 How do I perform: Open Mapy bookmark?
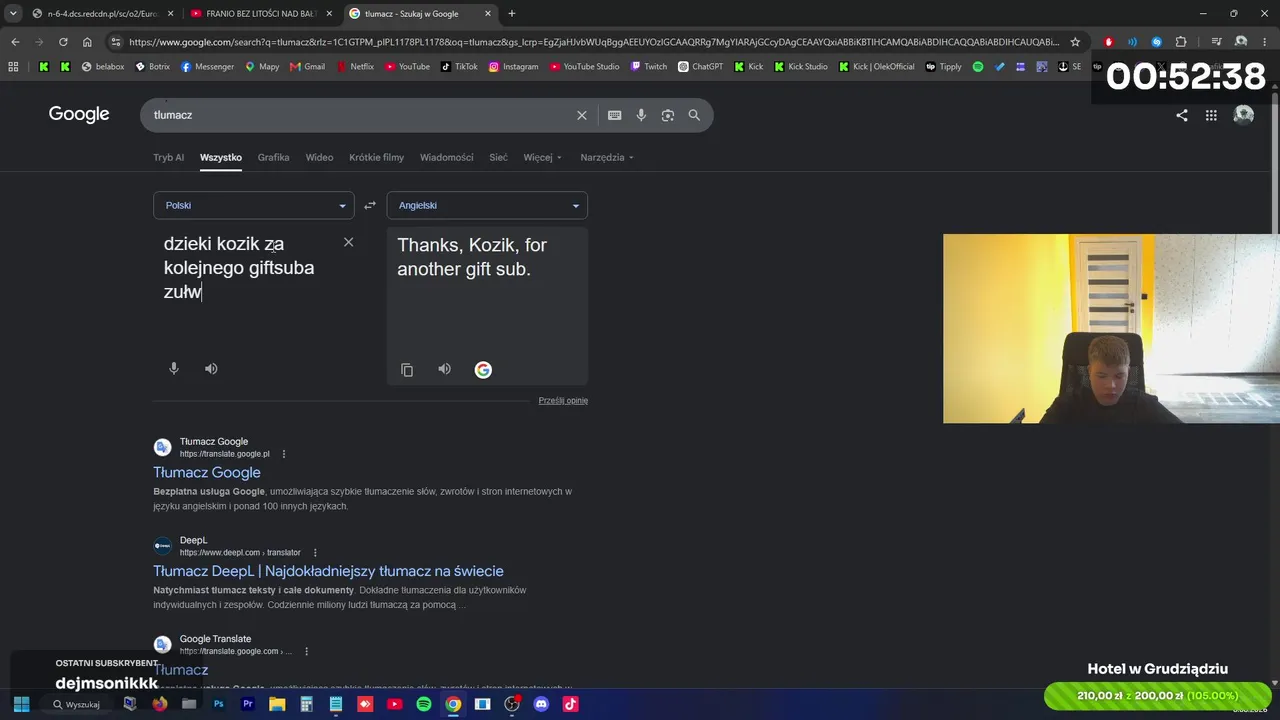pyautogui.click(x=262, y=67)
